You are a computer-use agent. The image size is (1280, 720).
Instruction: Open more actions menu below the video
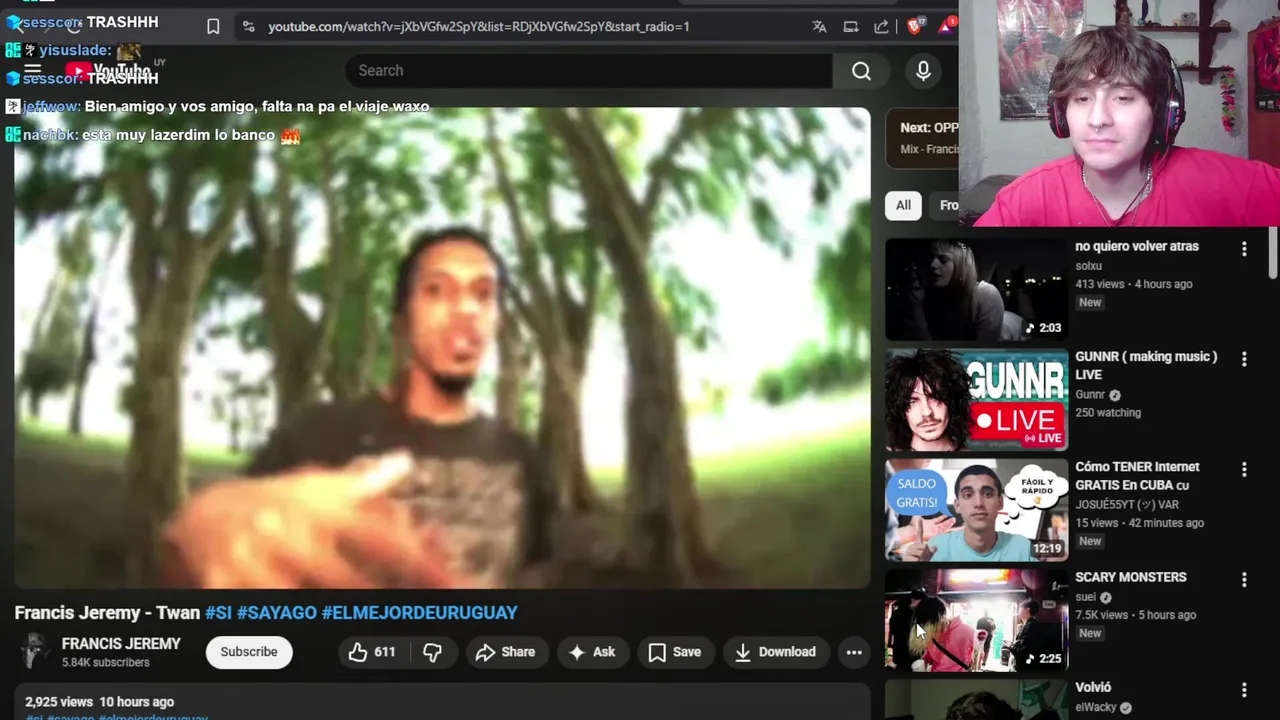[854, 652]
